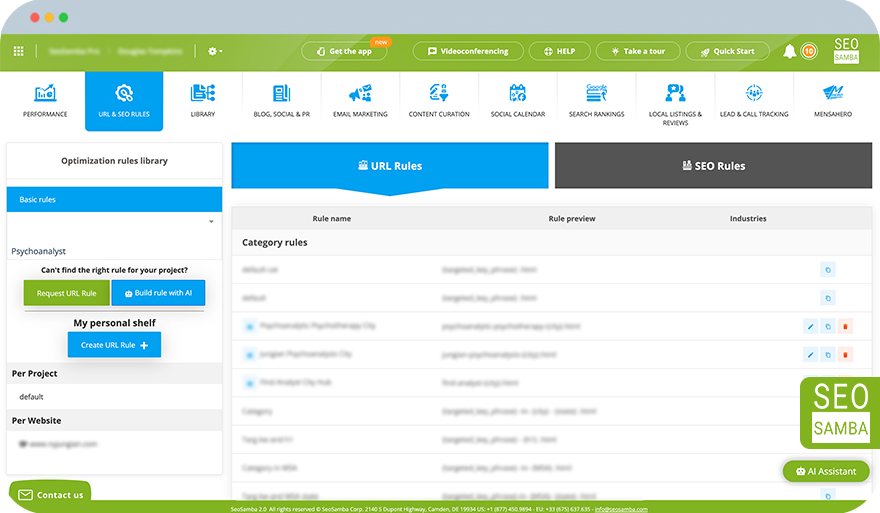Click blue icon beside Find Analyst City Hub

pos(249,383)
